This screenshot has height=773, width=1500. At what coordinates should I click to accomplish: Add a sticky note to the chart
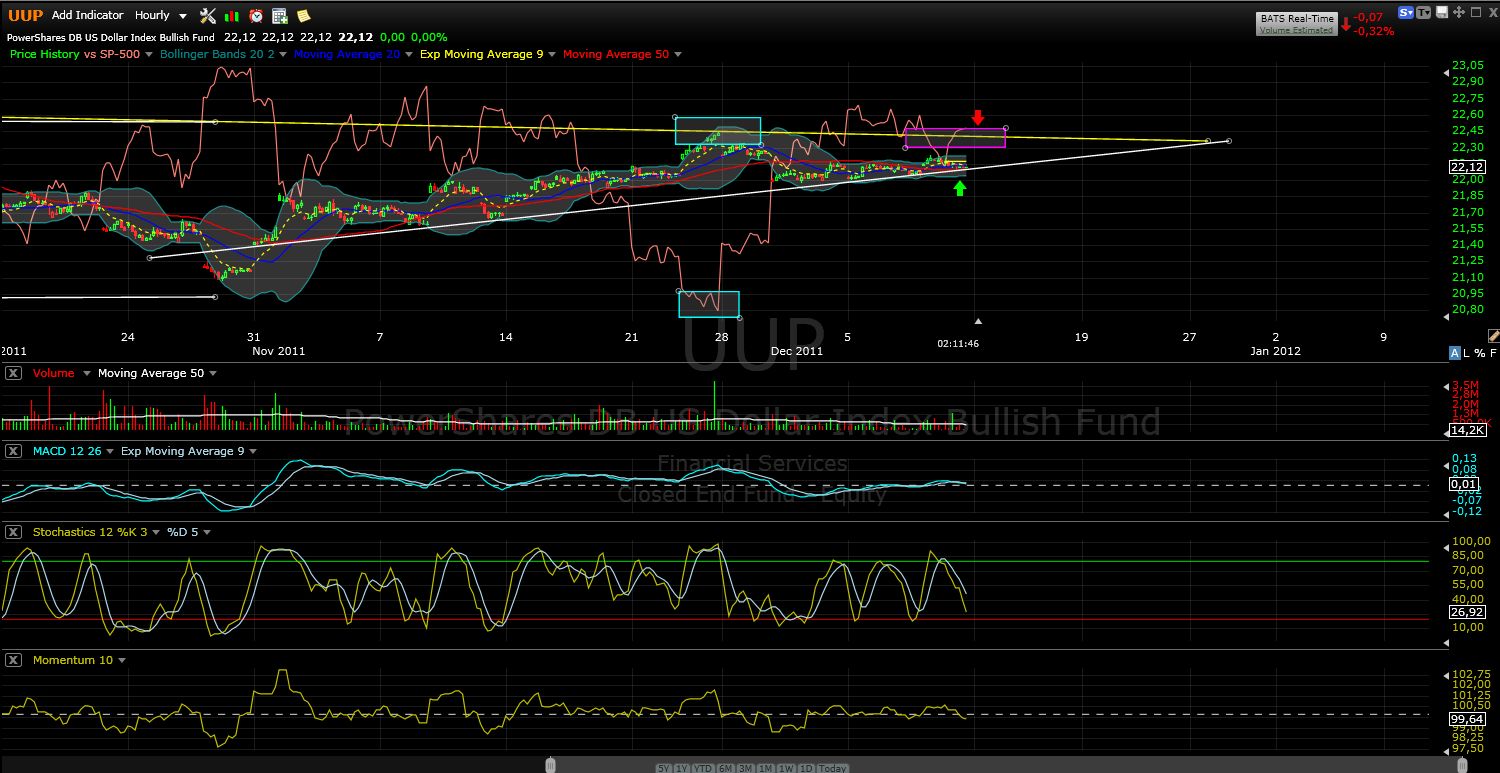tap(303, 16)
